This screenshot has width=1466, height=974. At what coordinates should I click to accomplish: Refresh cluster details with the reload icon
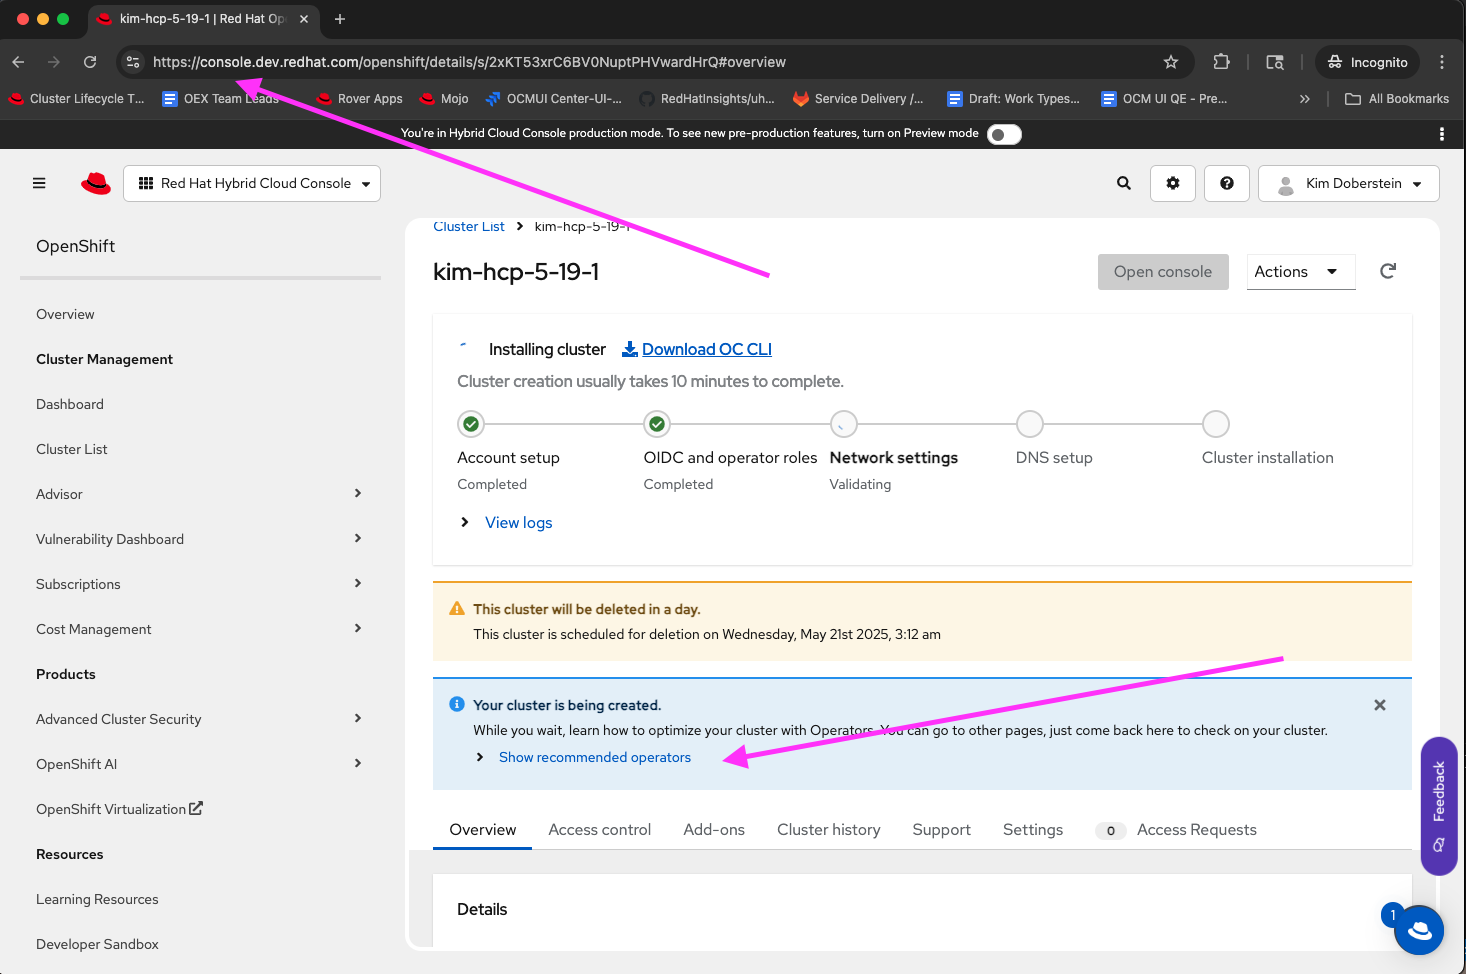1388,271
